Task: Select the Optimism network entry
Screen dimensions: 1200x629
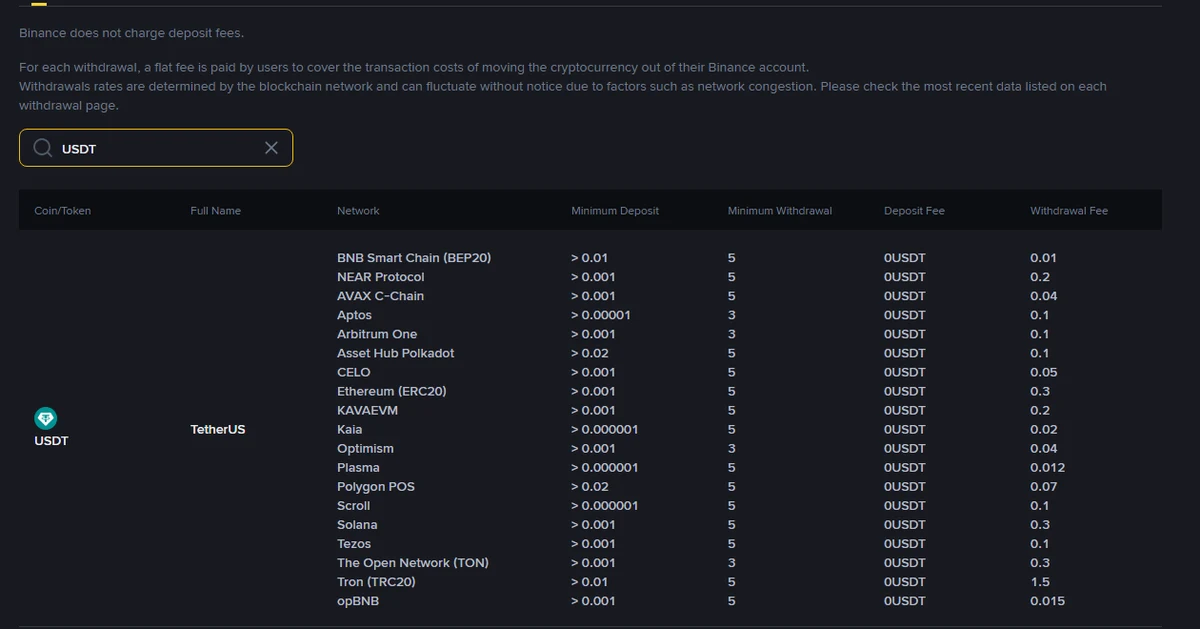Action: click(365, 448)
